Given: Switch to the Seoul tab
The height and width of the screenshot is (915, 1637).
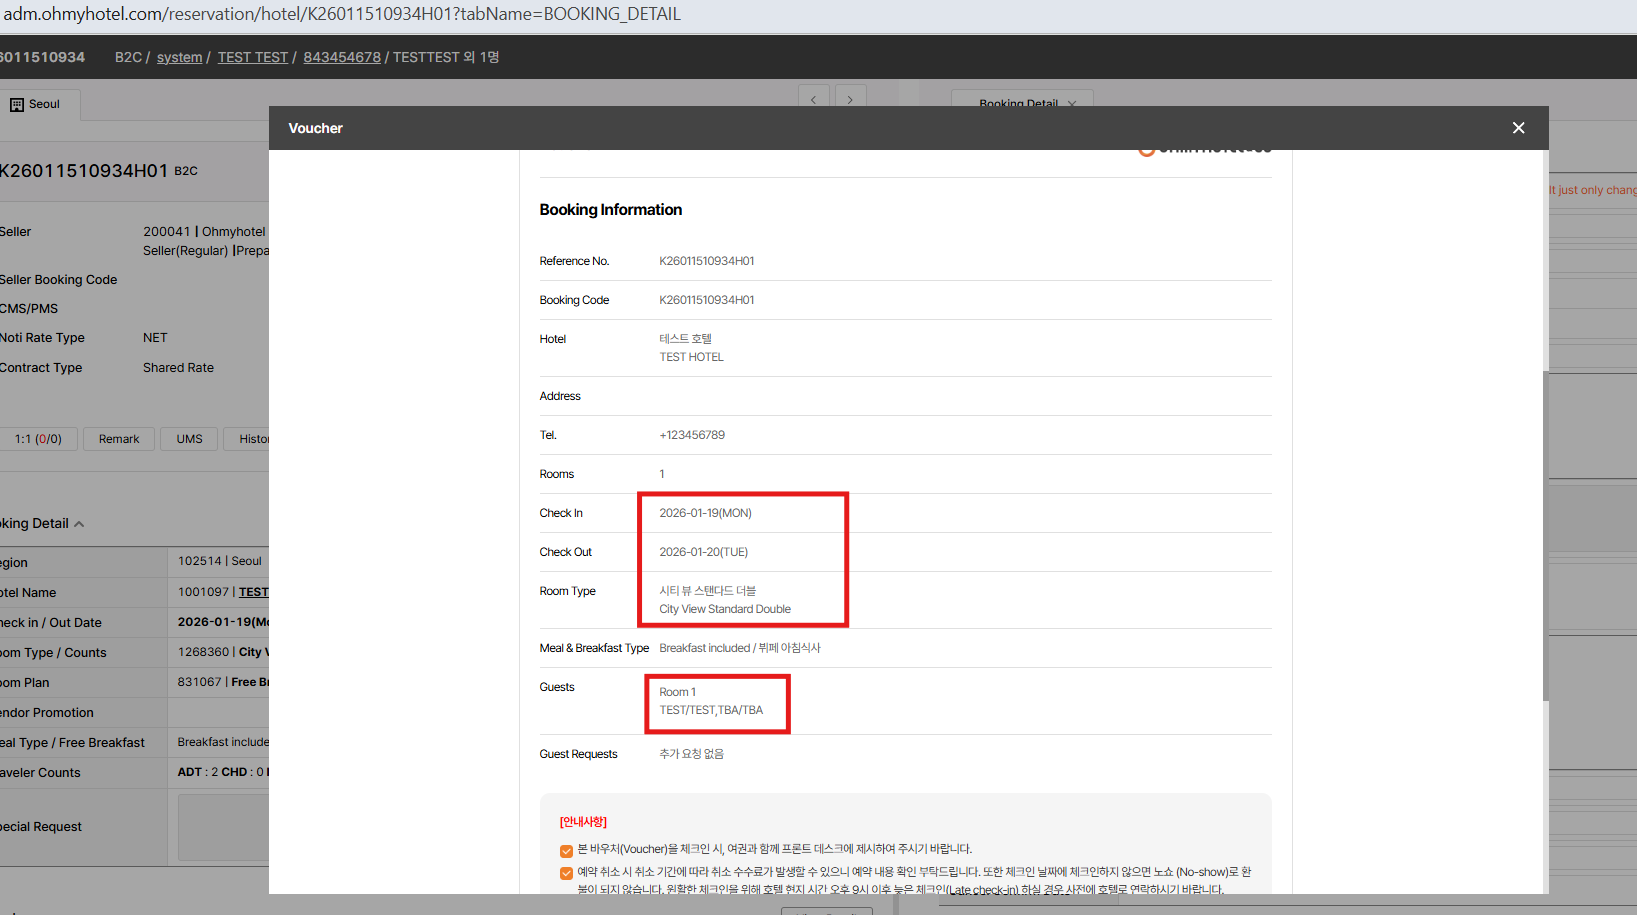Looking at the screenshot, I should [35, 104].
